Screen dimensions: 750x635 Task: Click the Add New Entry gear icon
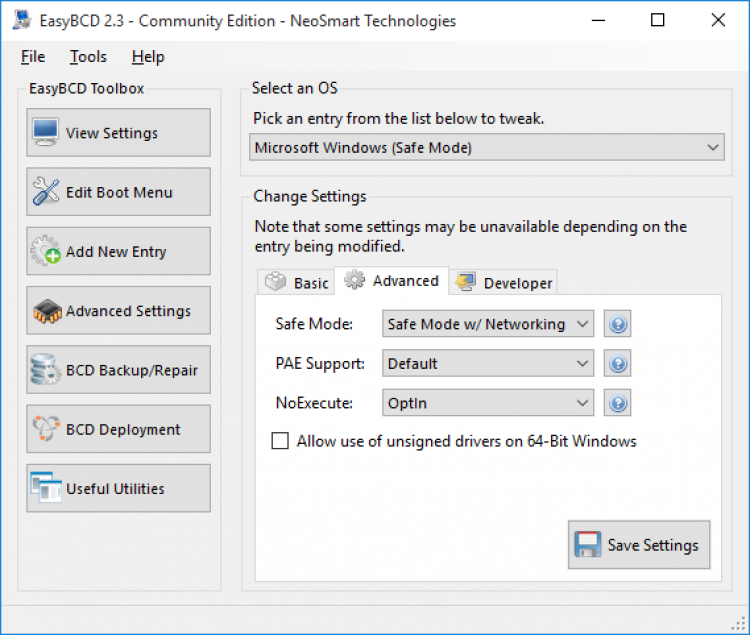click(46, 251)
